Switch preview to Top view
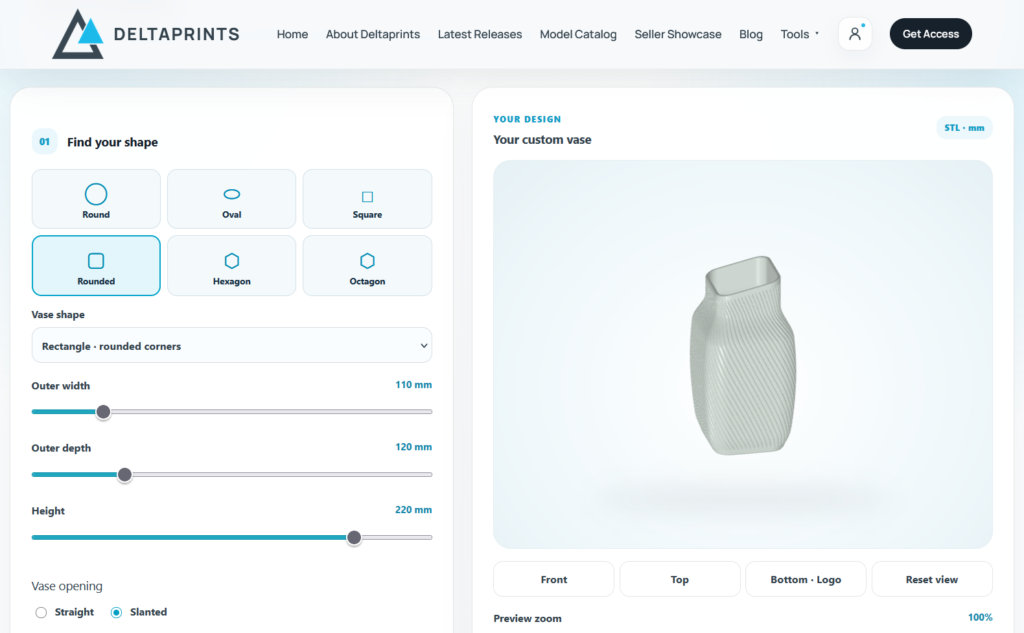This screenshot has width=1024, height=633. tap(680, 579)
